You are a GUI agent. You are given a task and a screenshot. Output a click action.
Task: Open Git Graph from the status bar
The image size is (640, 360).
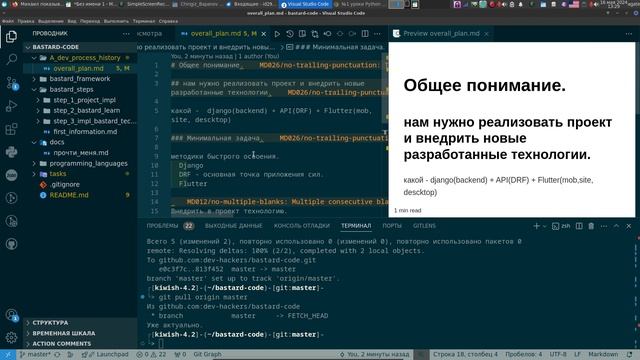(207, 354)
